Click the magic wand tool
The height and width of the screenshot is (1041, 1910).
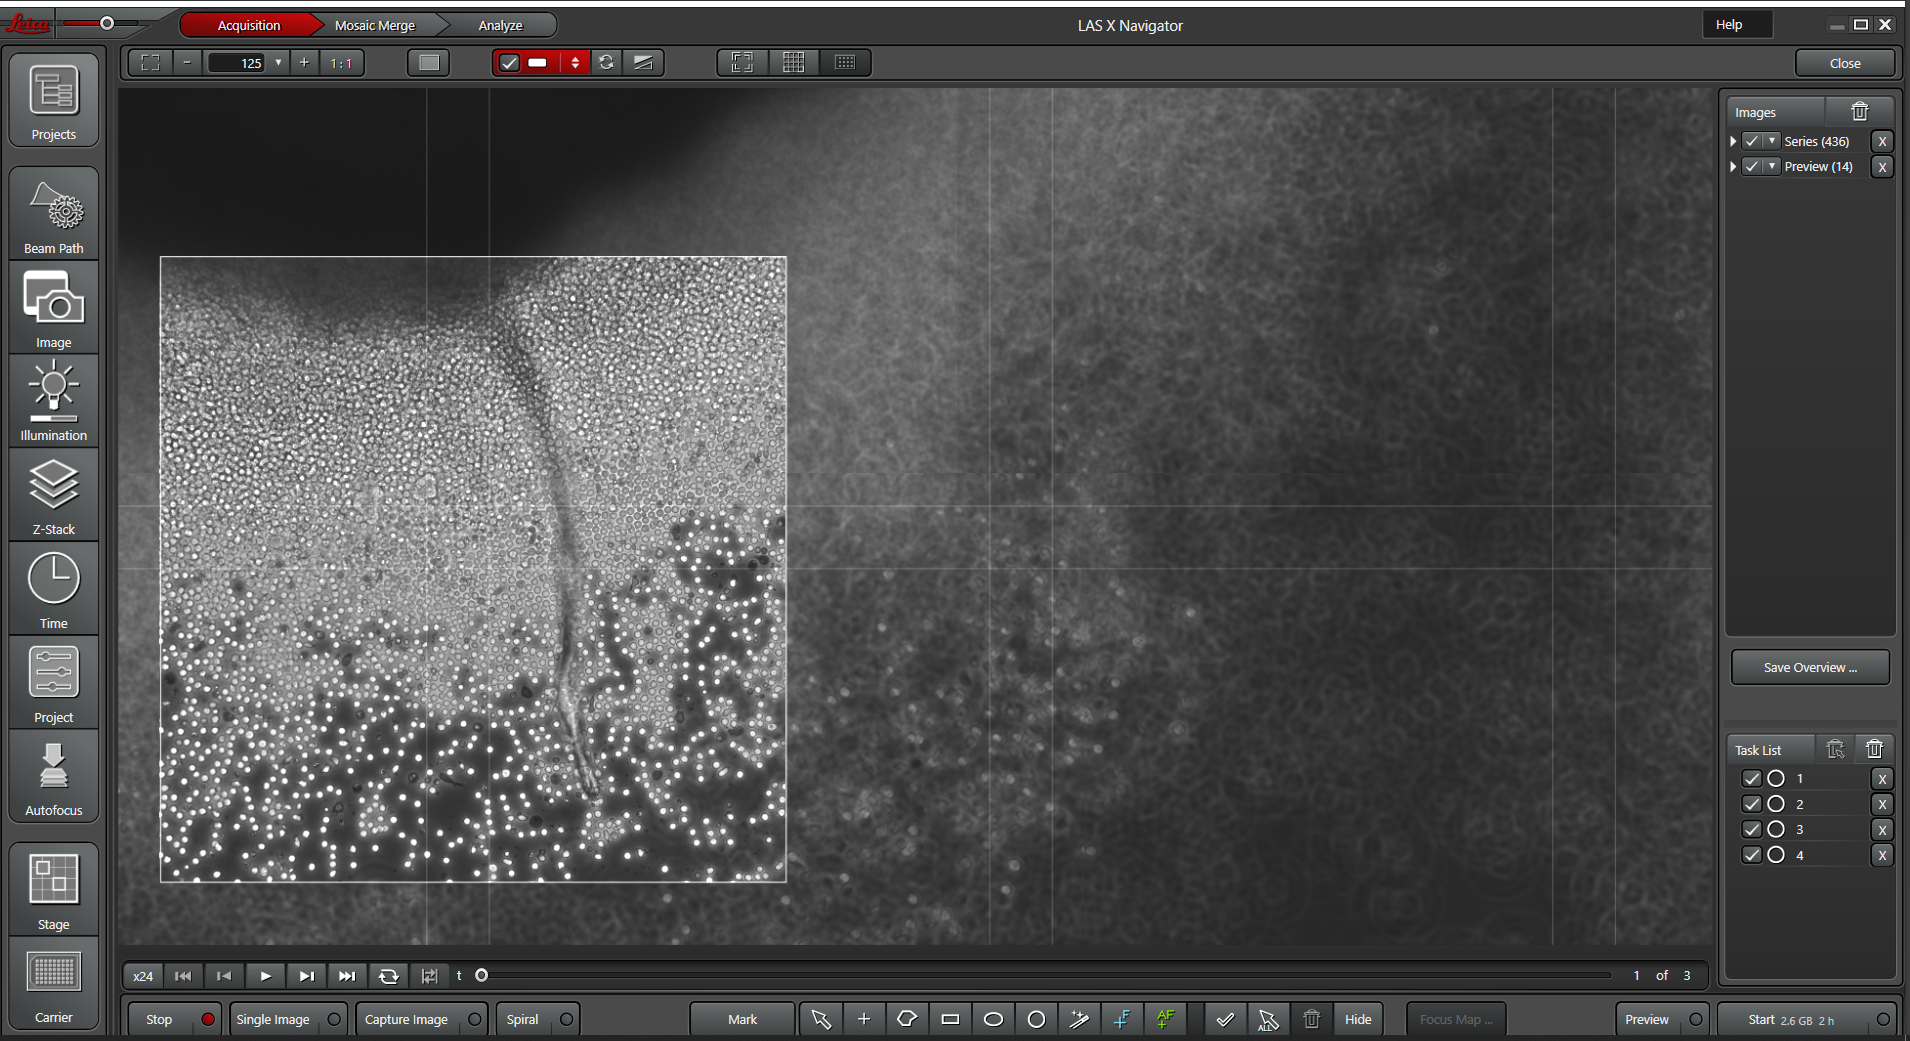tap(1079, 1019)
